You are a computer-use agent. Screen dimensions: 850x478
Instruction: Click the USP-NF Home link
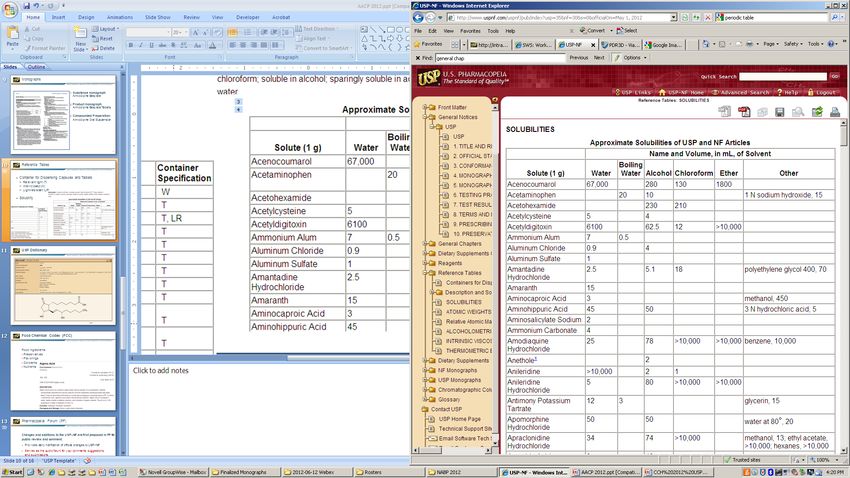pyautogui.click(x=681, y=93)
